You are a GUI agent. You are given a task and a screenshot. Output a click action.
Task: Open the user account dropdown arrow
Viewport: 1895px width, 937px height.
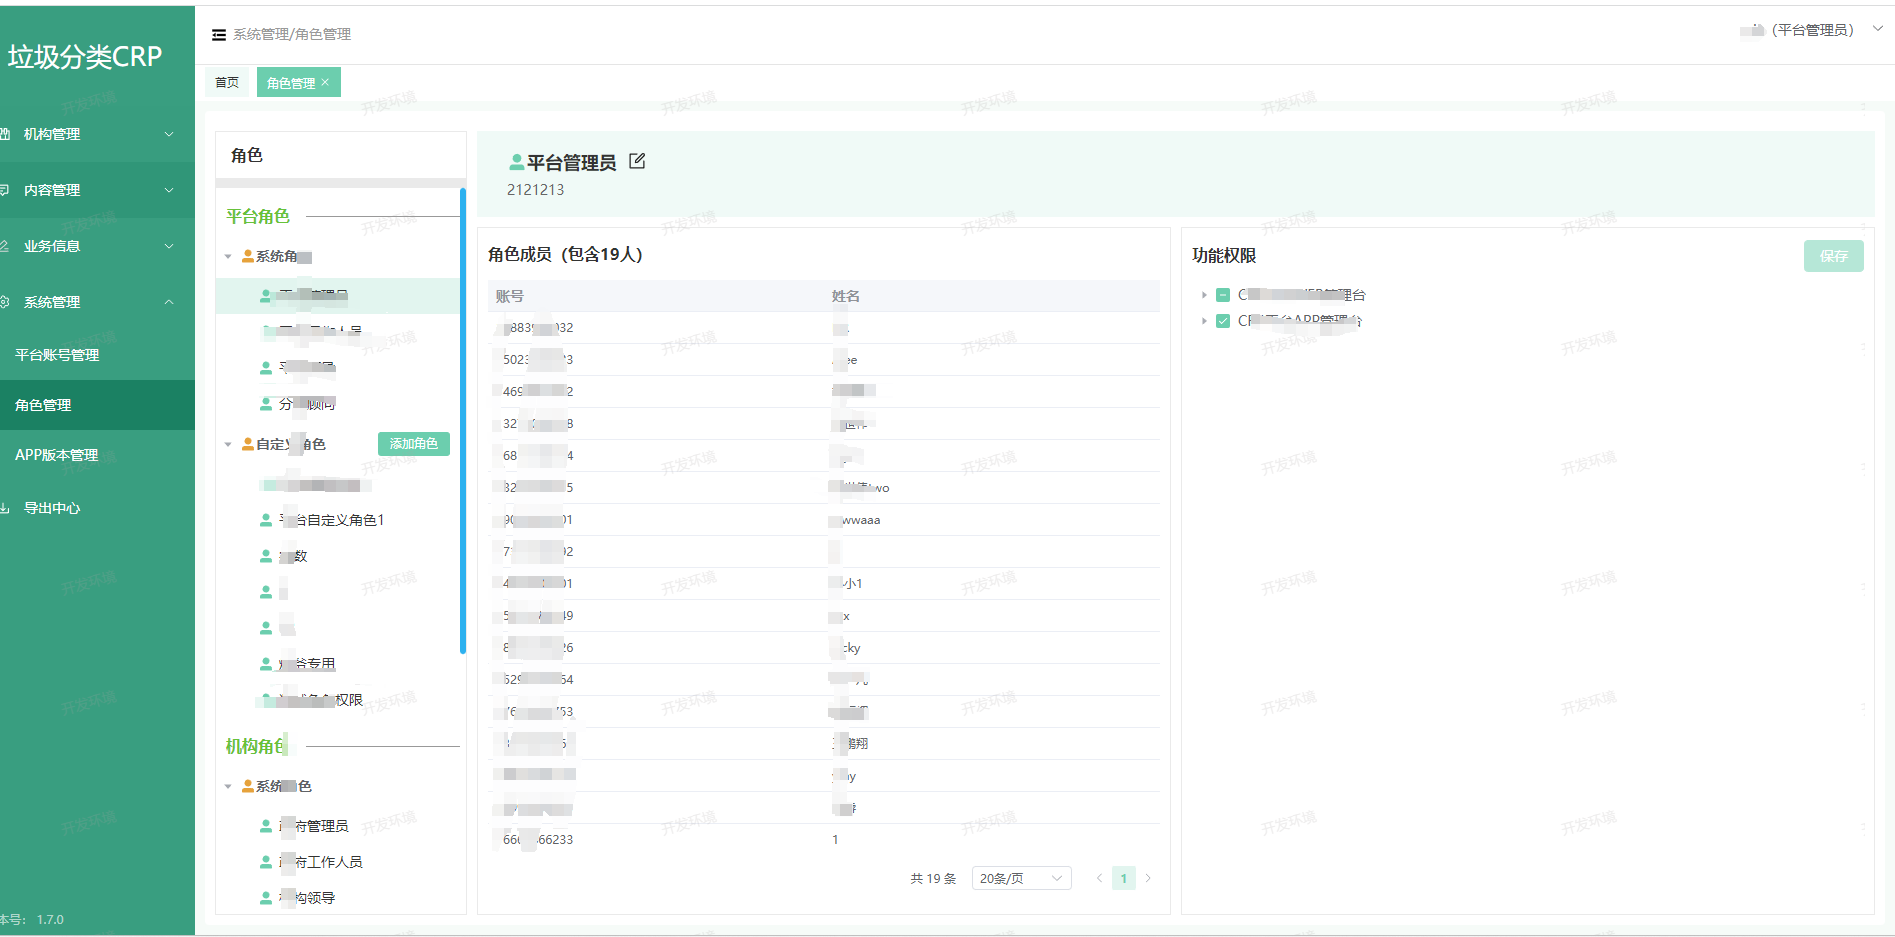1878,29
